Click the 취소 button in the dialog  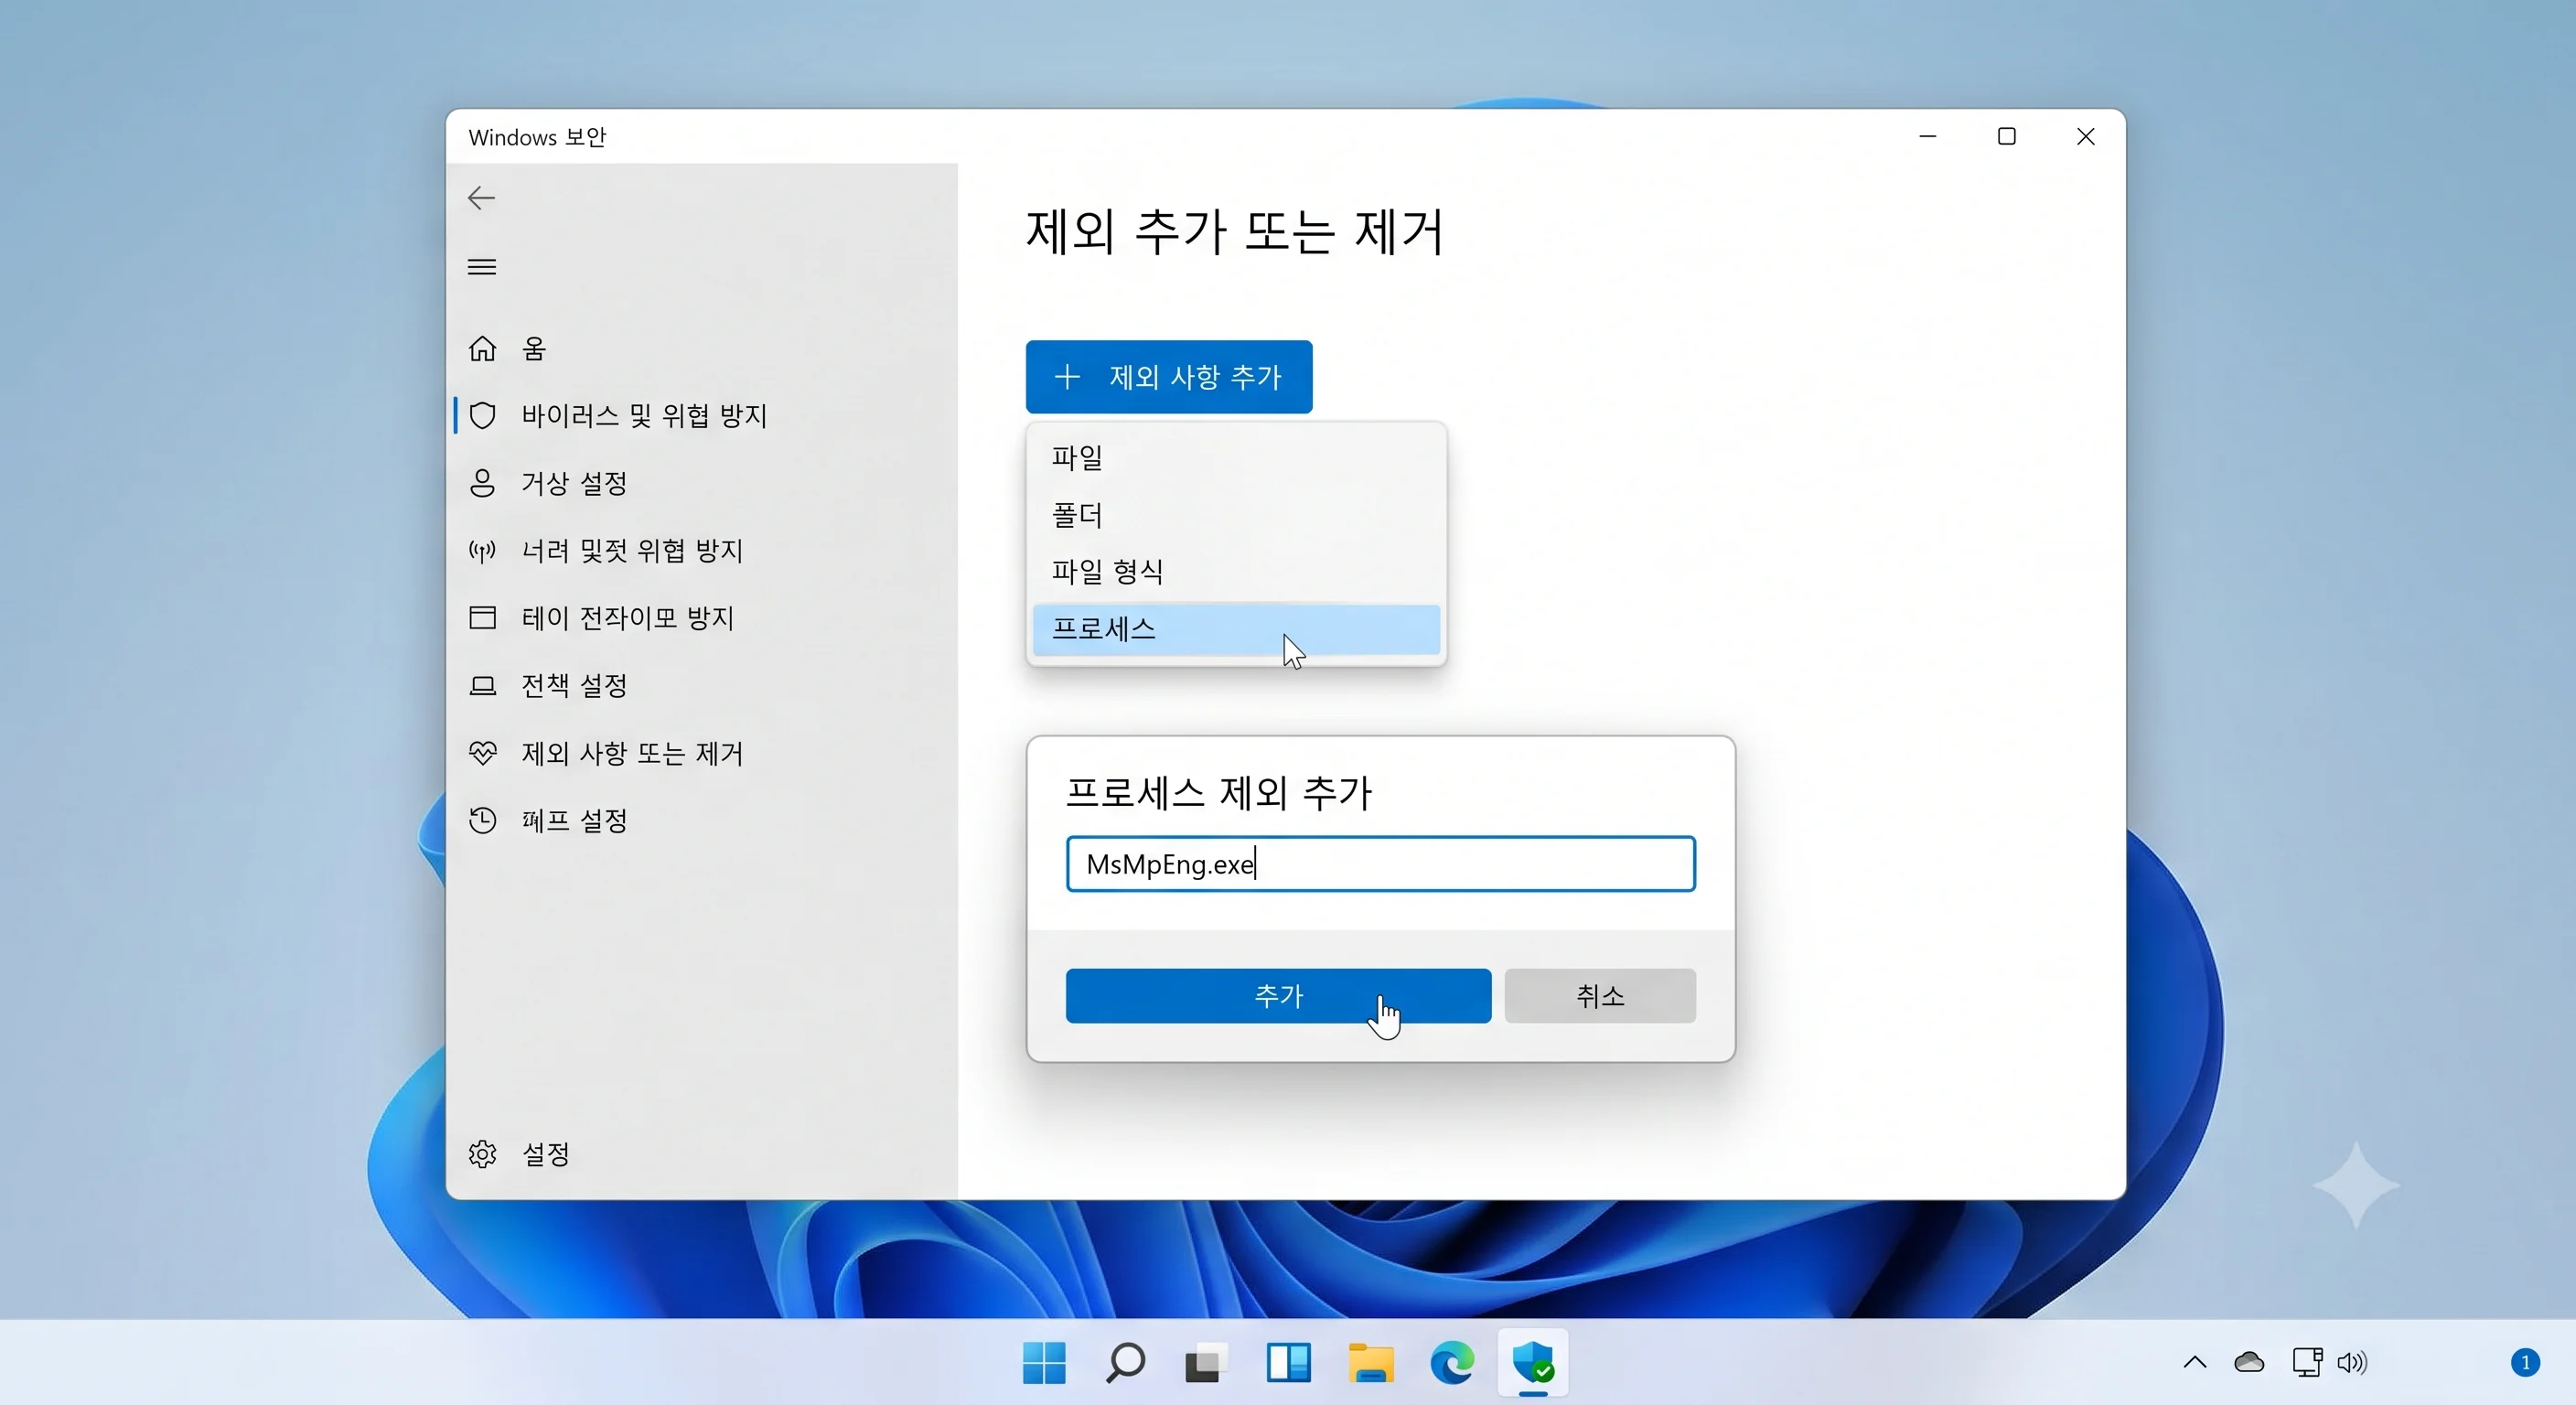tap(1600, 996)
